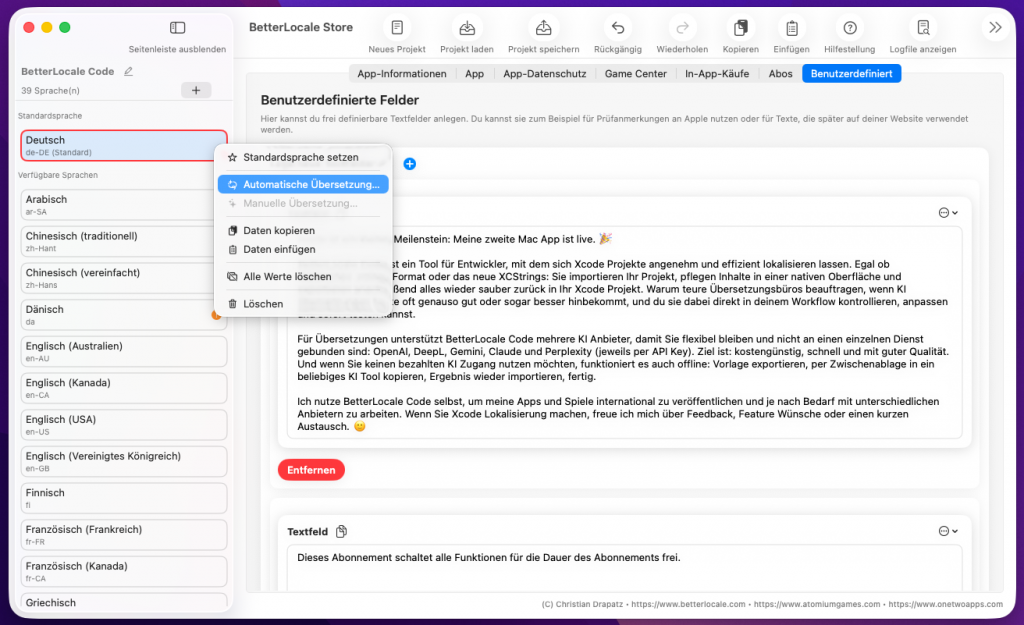
Task: Click the Neues Projekt toolbar icon
Action: click(397, 29)
